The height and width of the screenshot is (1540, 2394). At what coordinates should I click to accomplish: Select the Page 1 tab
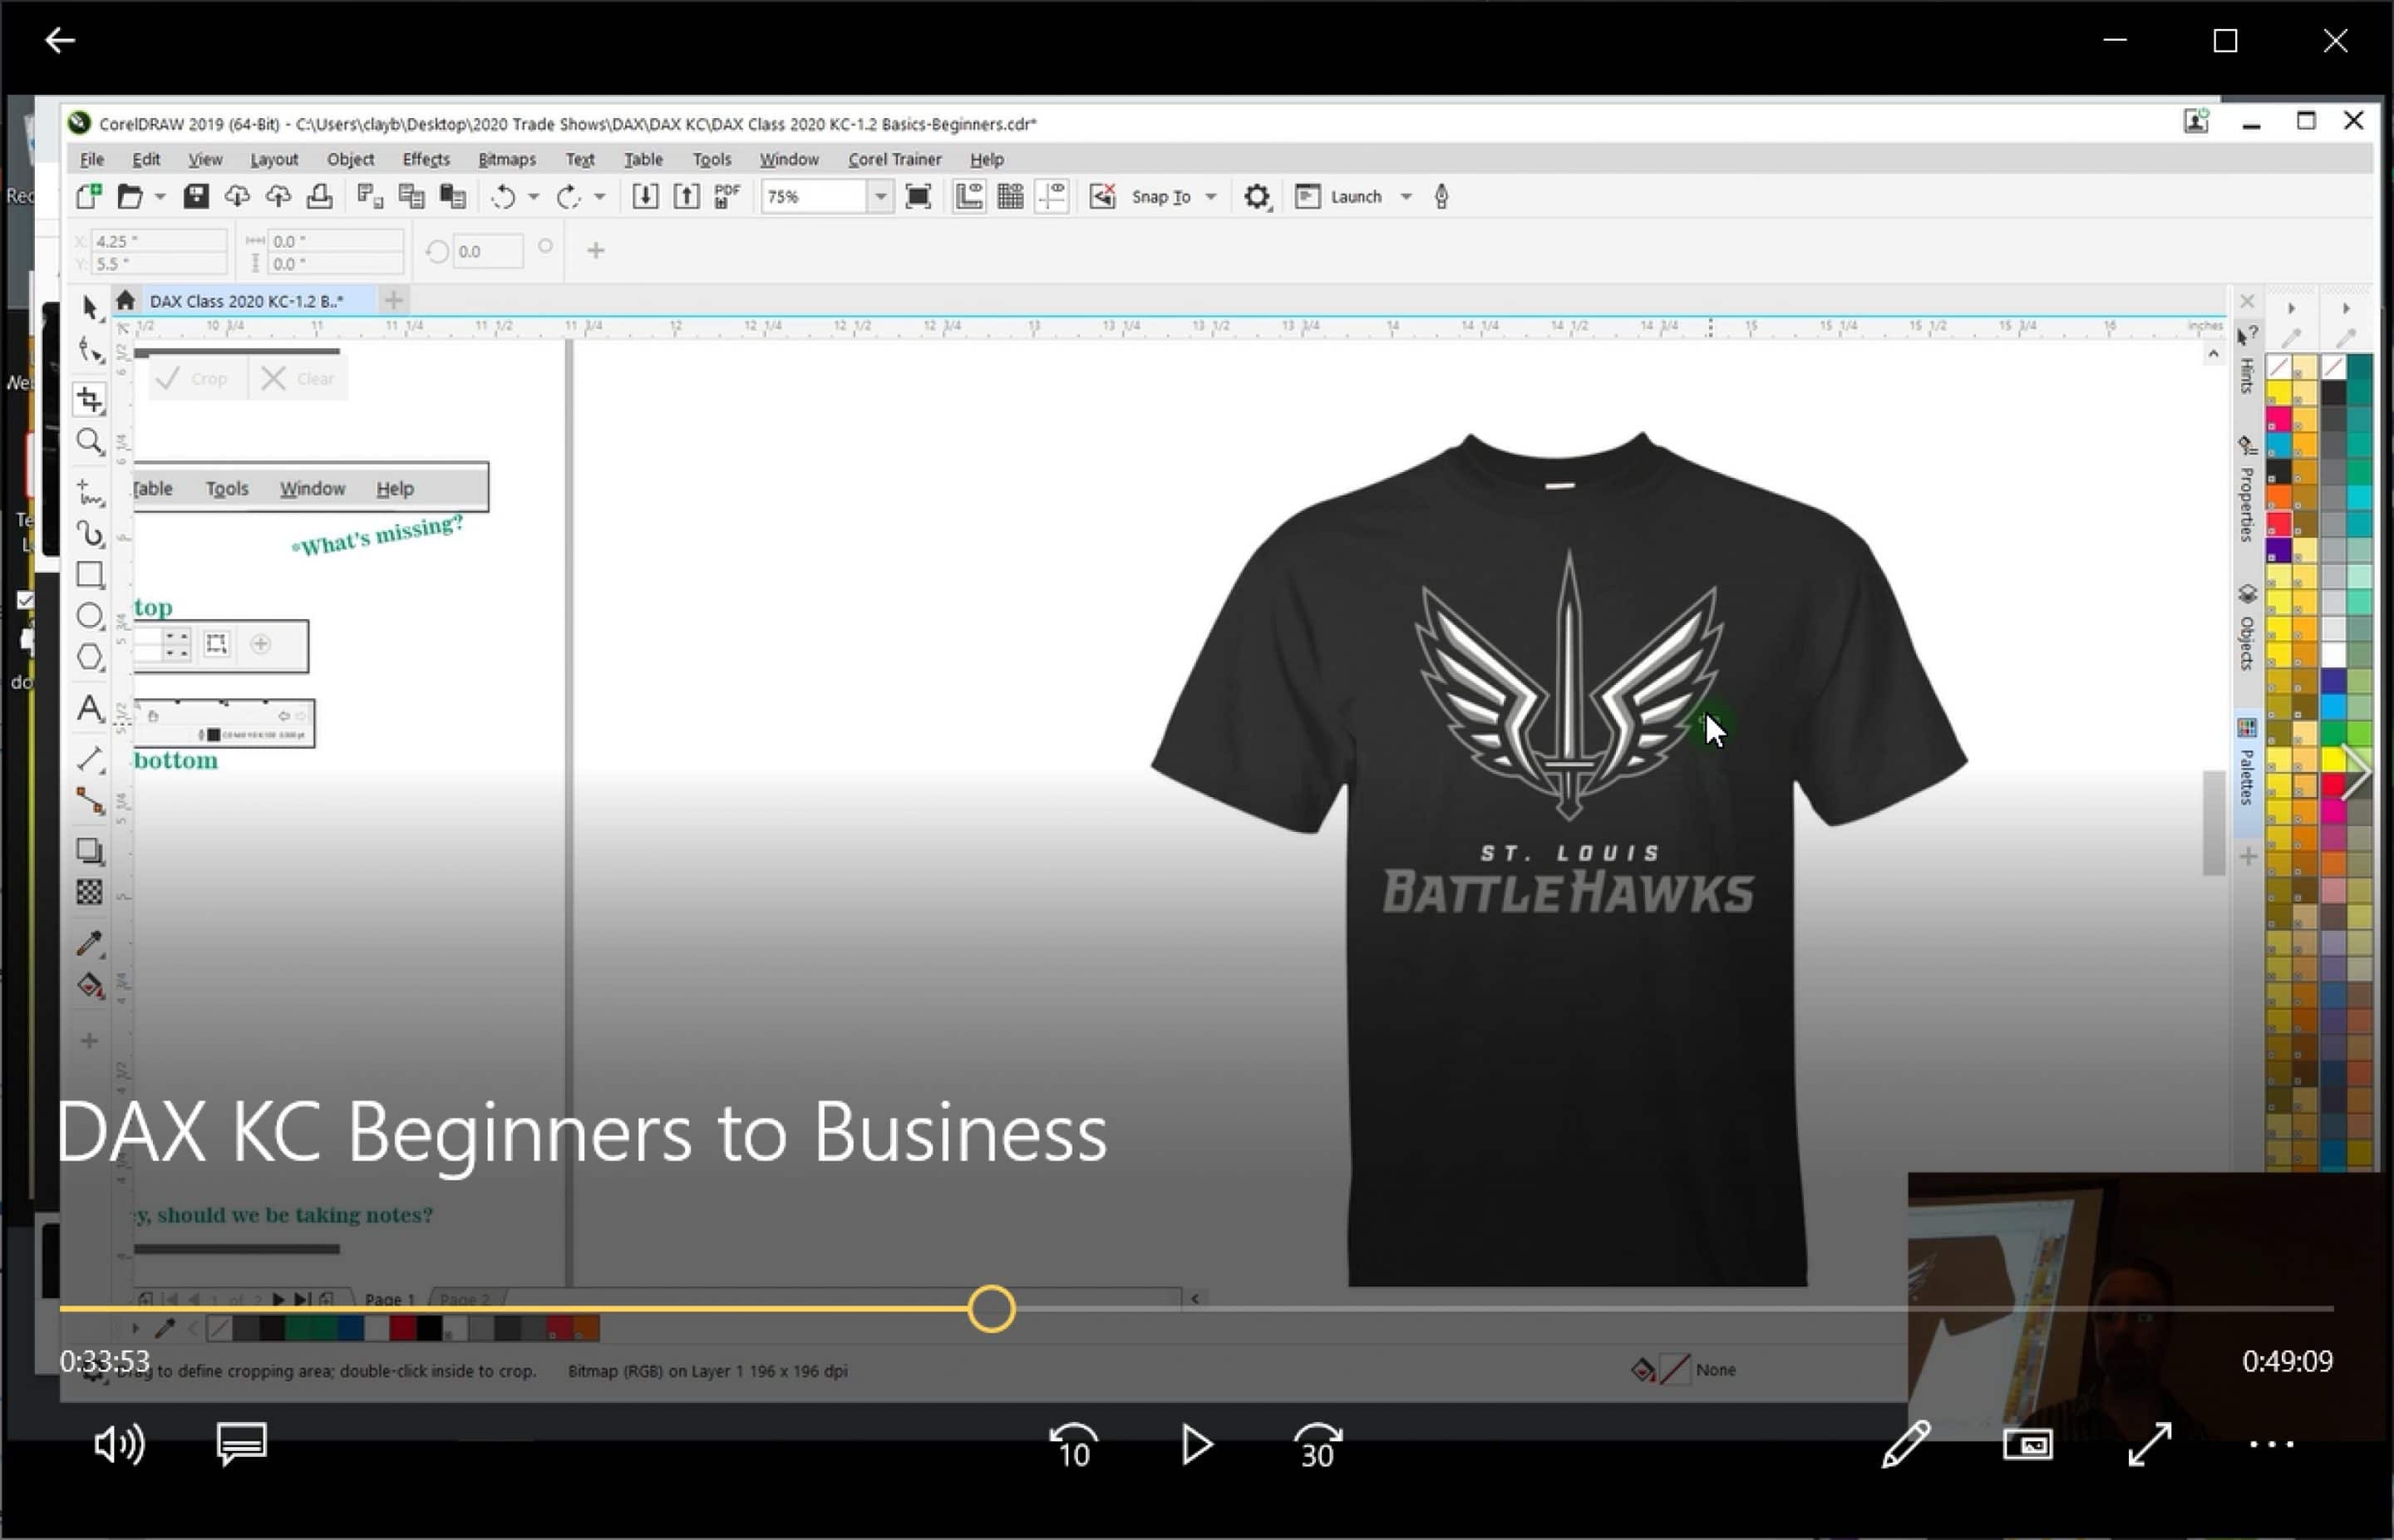pos(389,1299)
